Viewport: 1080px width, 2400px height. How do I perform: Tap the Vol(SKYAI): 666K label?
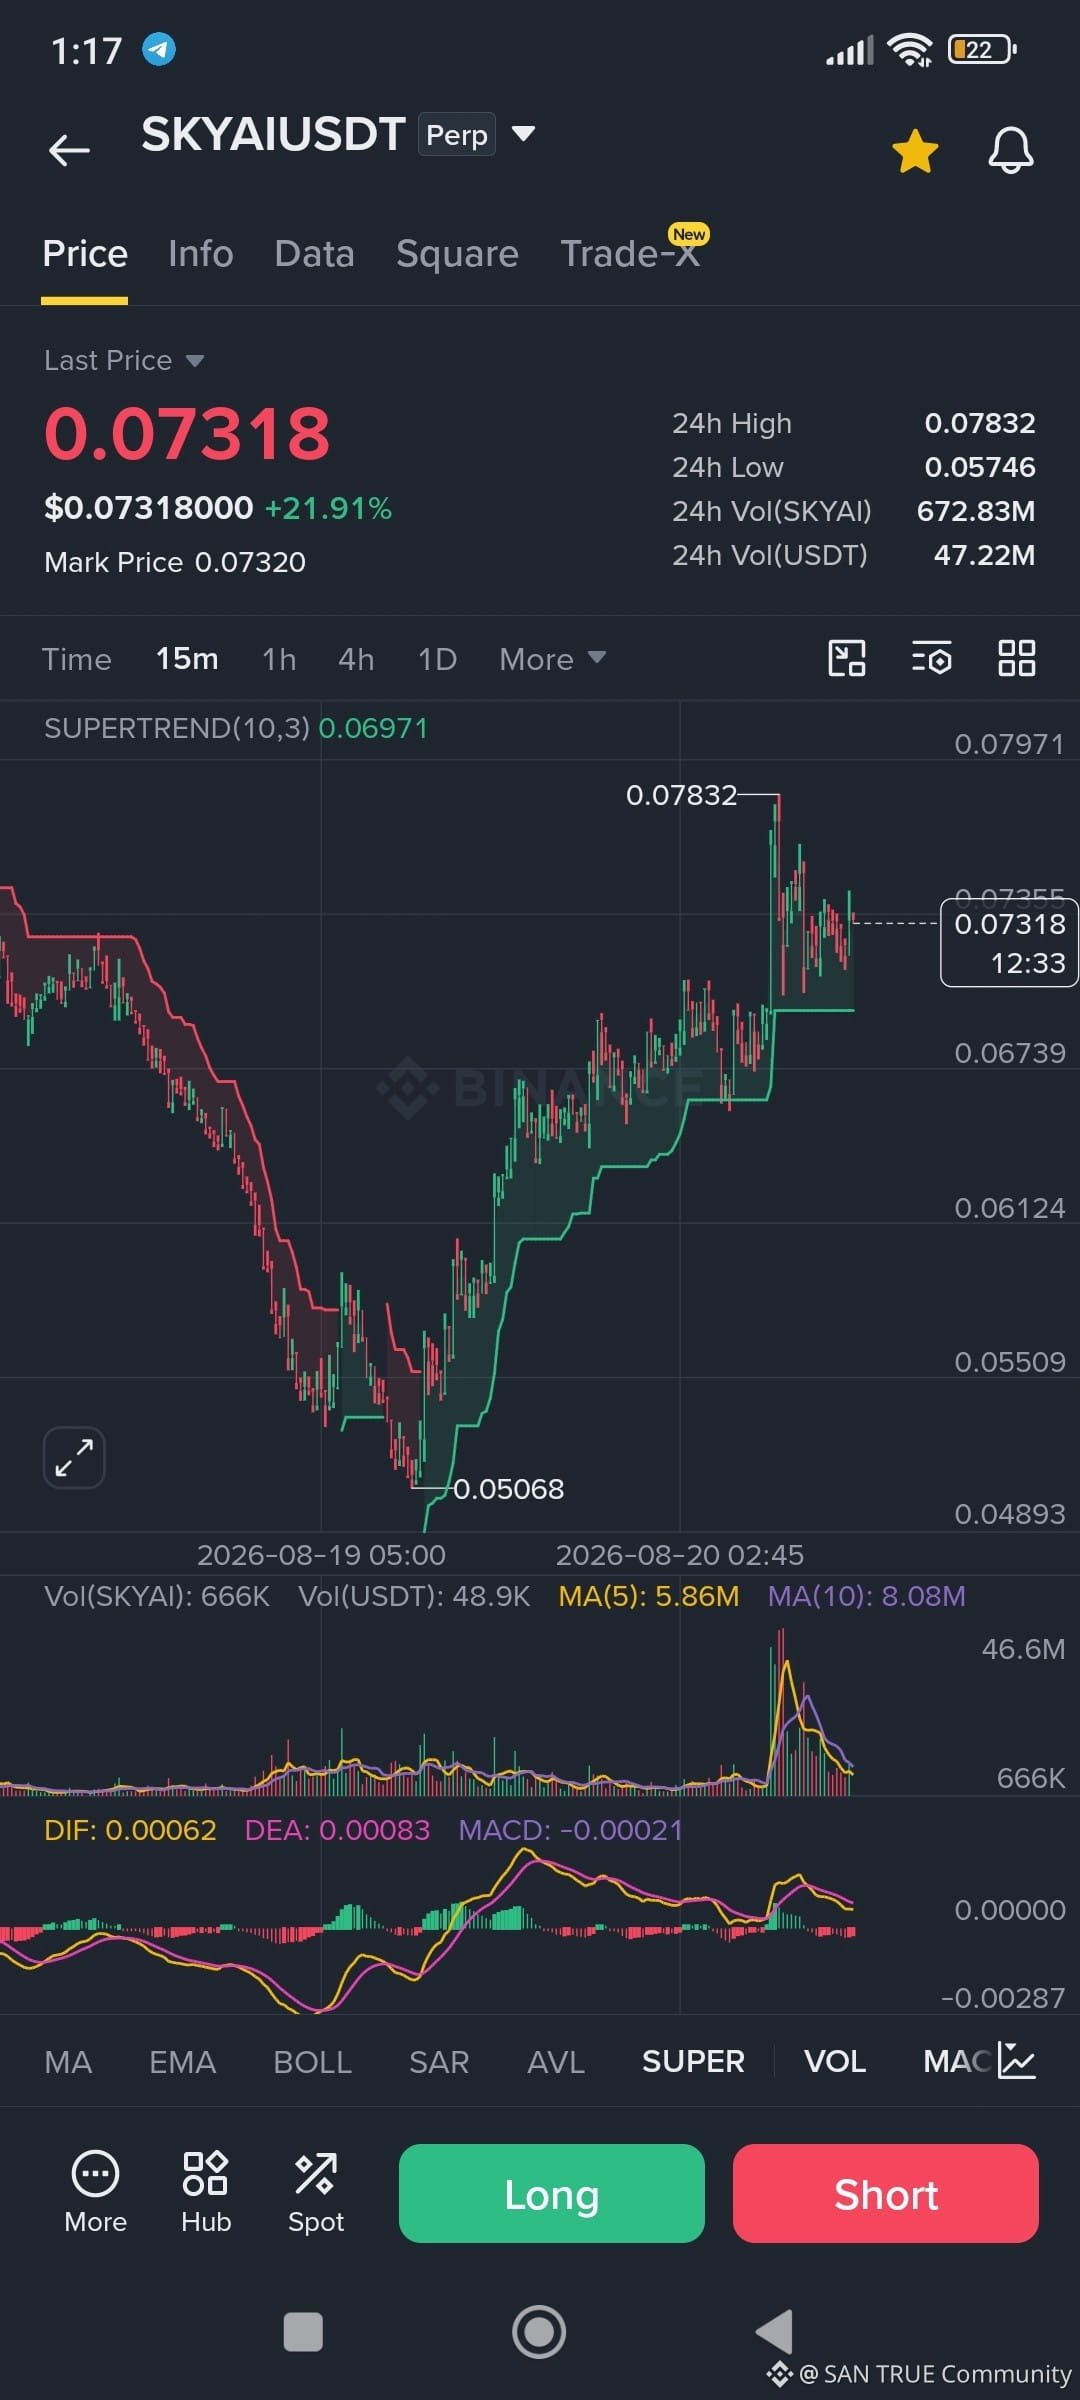(157, 1596)
